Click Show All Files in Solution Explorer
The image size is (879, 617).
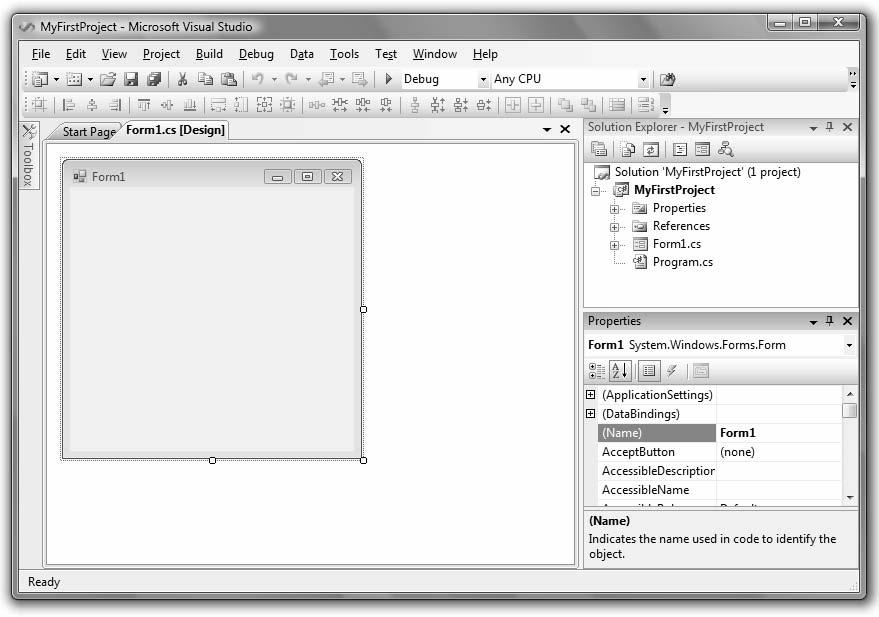pyautogui.click(x=627, y=149)
